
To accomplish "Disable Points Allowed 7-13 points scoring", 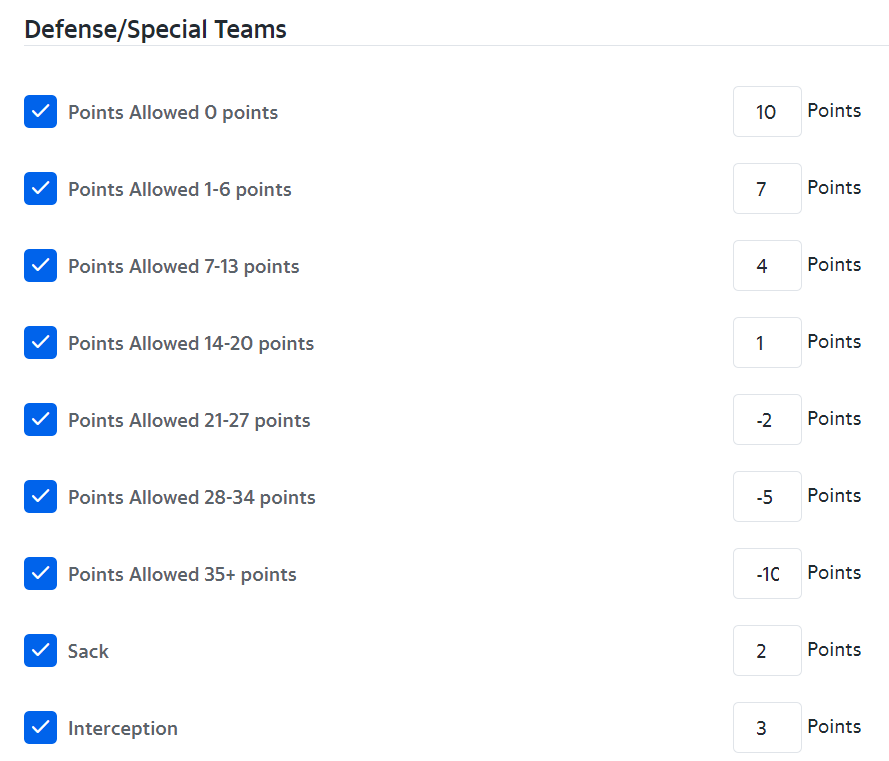I will [x=40, y=266].
